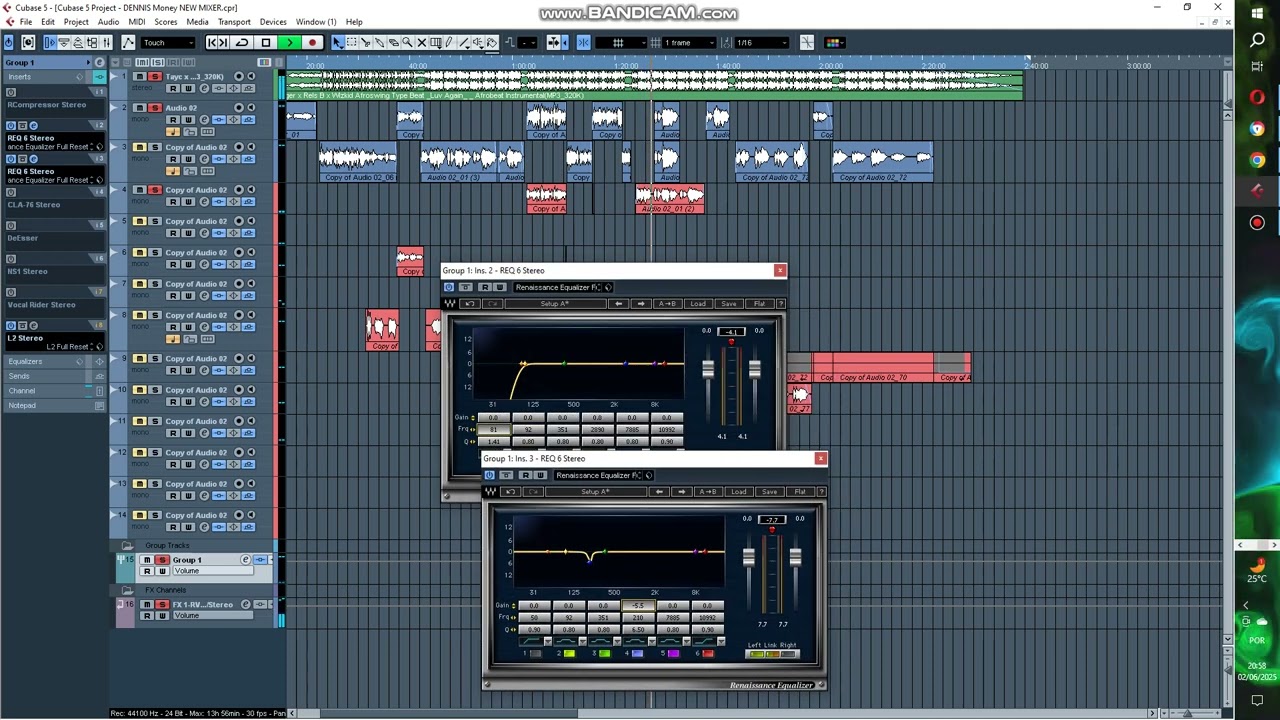Click the -5.5 gain field in Ins. 3
The image size is (1280, 720).
[638, 606]
